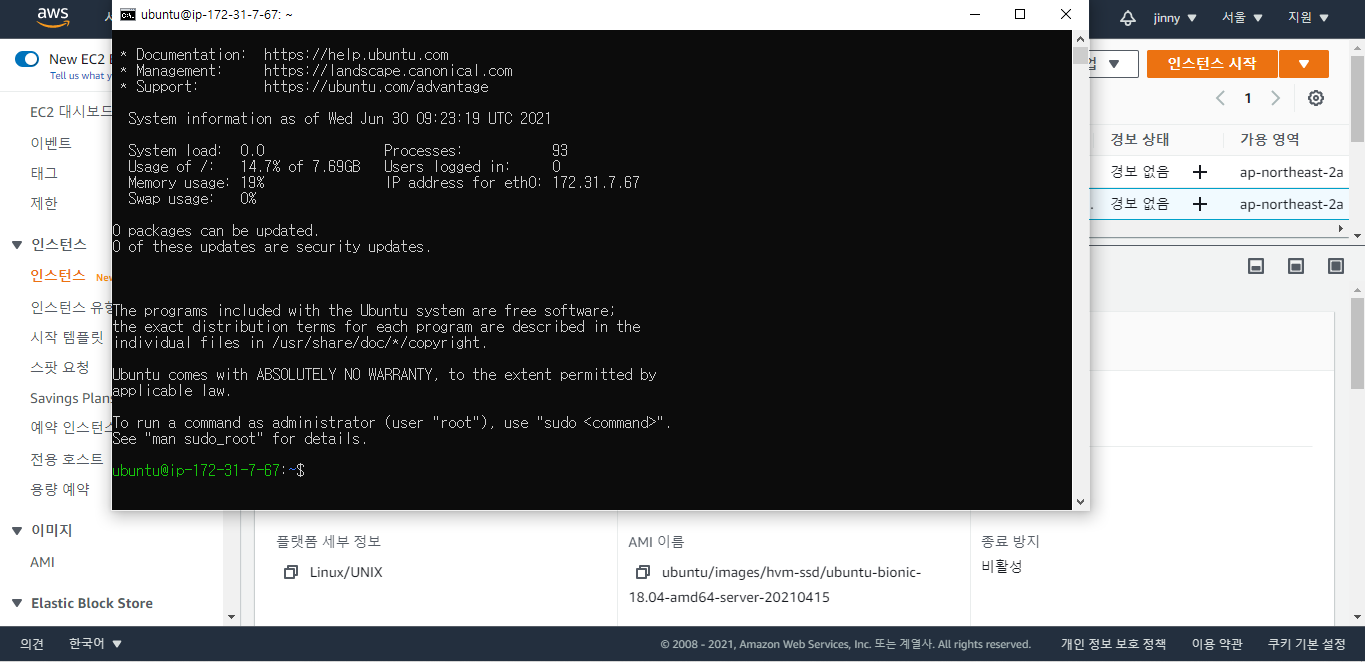Open the jinny account dropdown

click(1174, 18)
